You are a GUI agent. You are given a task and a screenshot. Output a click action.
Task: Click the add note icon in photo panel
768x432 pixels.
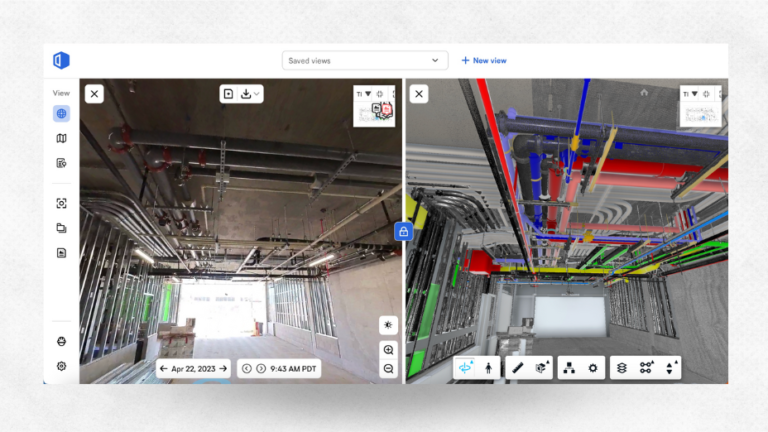pos(228,94)
